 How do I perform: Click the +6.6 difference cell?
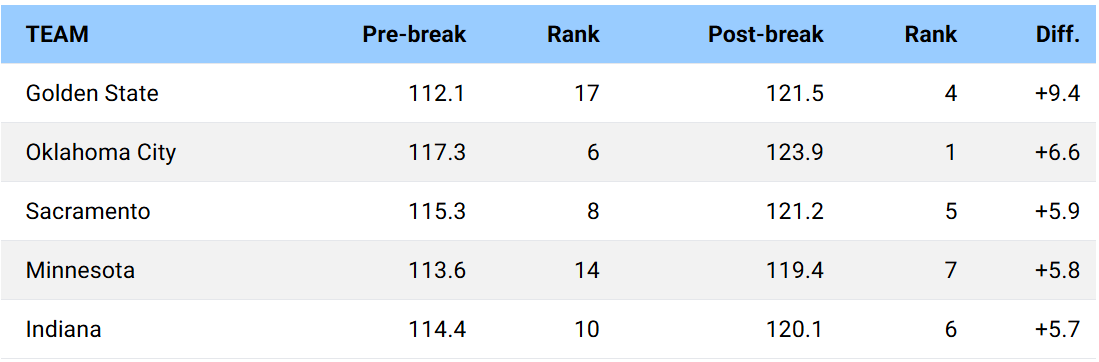[1058, 152]
